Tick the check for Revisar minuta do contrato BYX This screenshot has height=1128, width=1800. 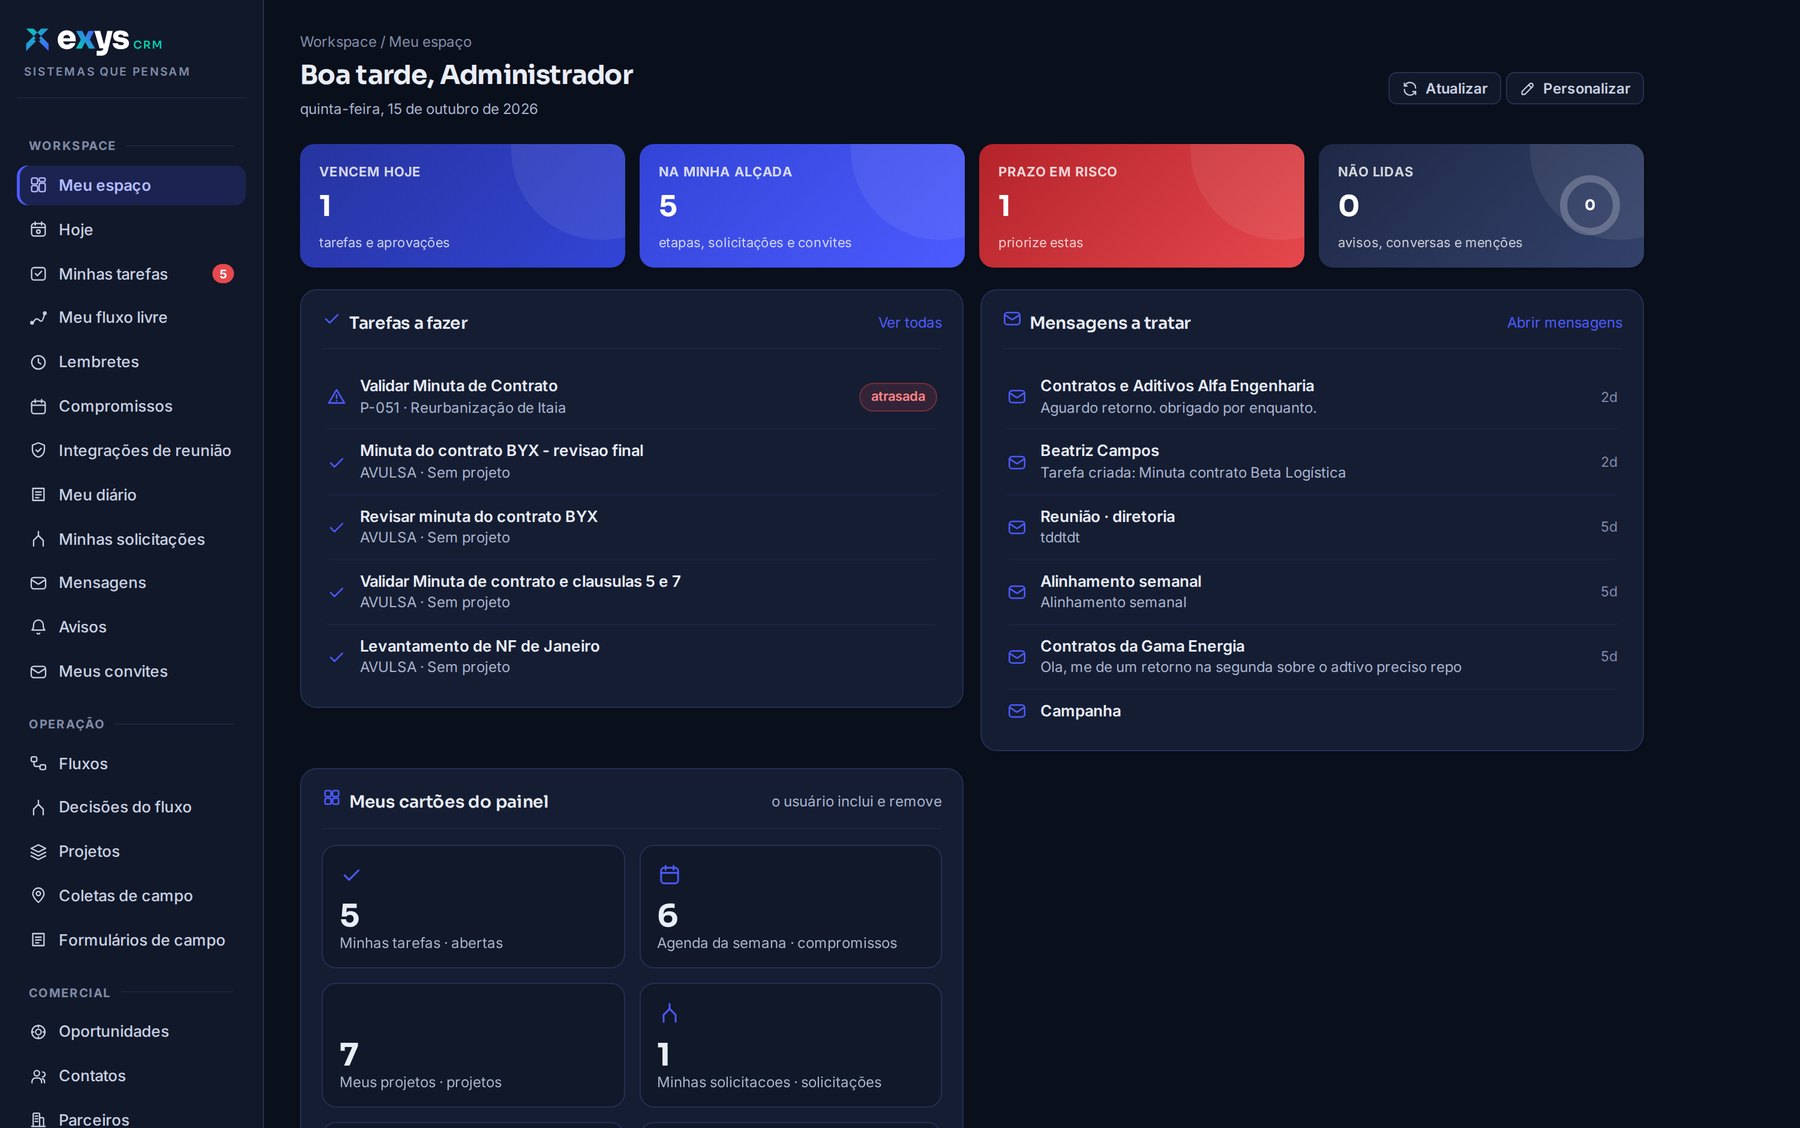point(337,527)
